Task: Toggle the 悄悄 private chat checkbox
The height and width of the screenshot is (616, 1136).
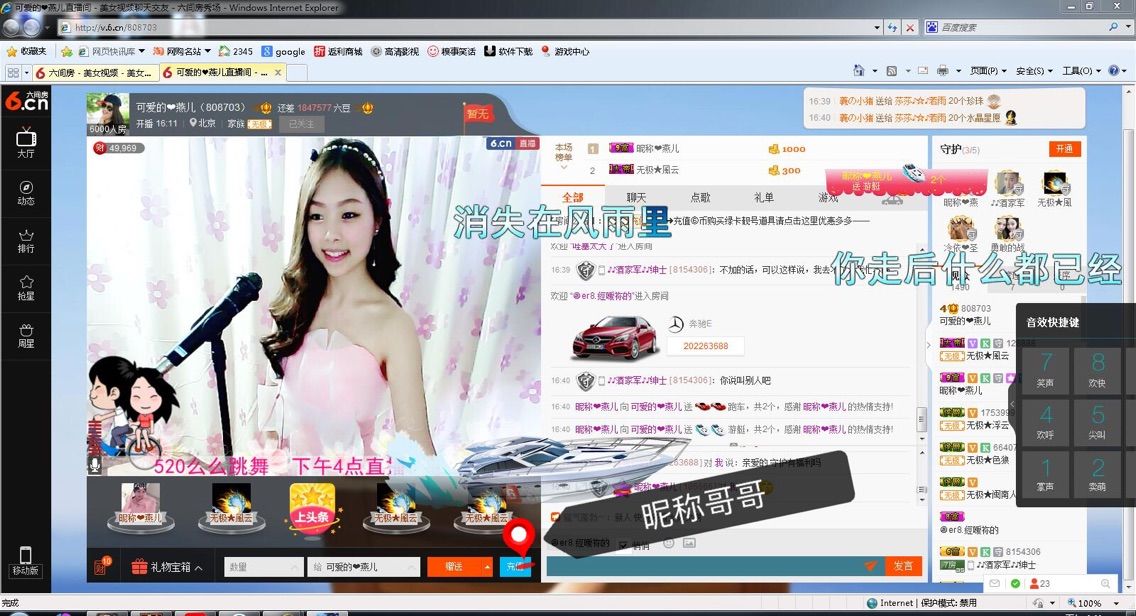Action: (623, 545)
